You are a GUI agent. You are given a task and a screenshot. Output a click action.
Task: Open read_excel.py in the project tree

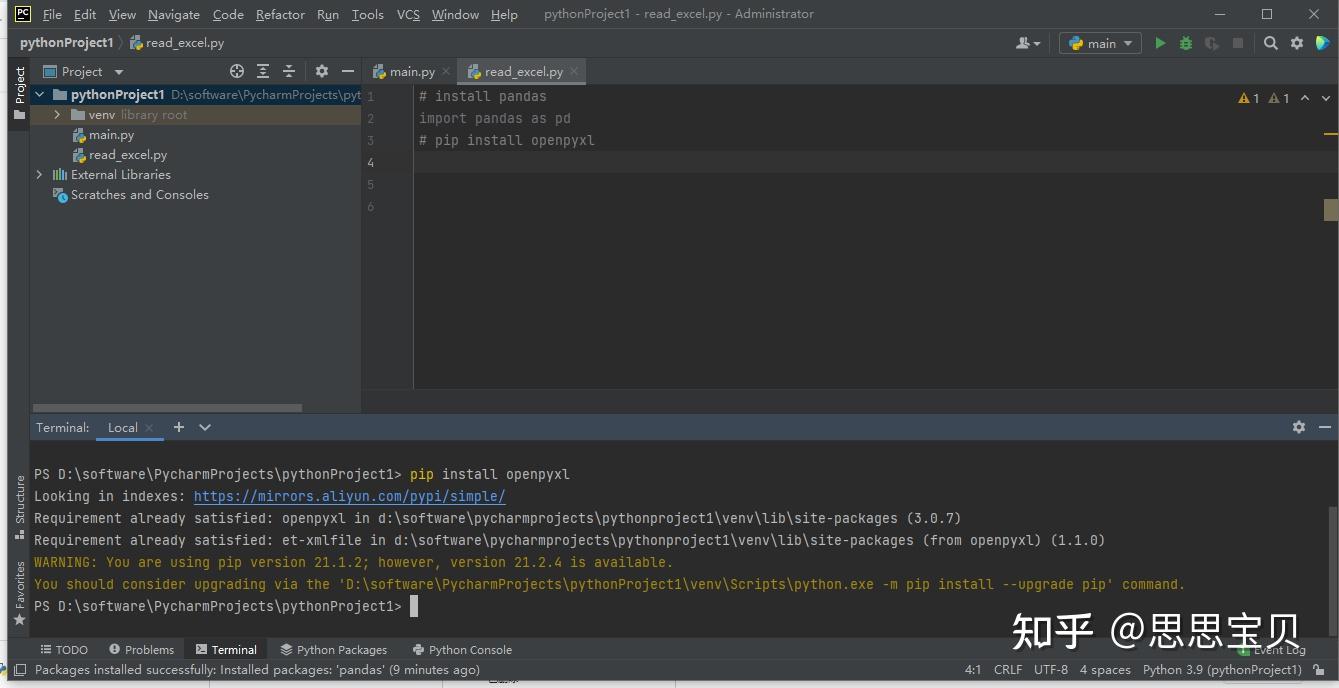click(x=127, y=155)
